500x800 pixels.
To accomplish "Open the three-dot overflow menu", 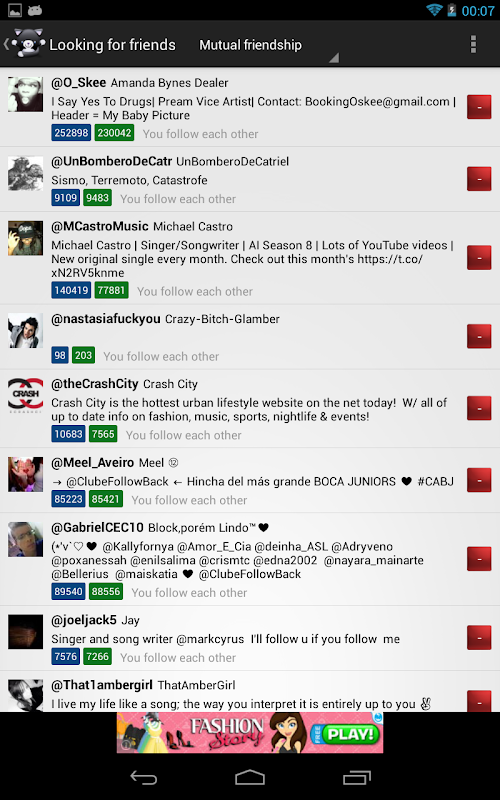I will click(473, 44).
